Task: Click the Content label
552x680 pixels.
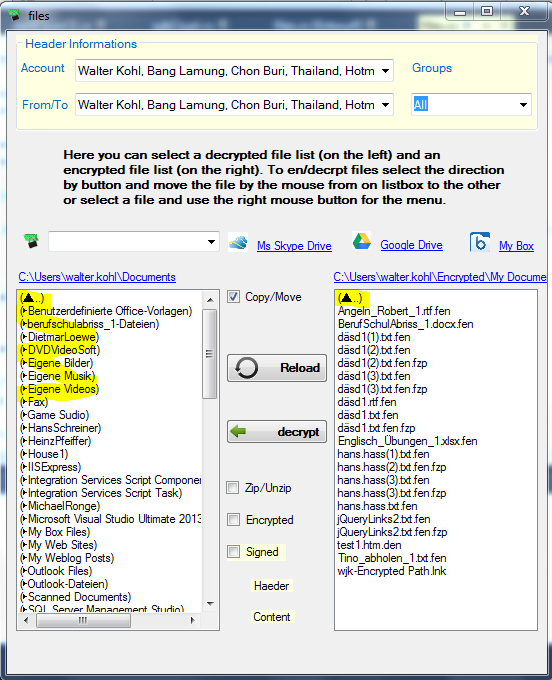Action: [x=271, y=617]
